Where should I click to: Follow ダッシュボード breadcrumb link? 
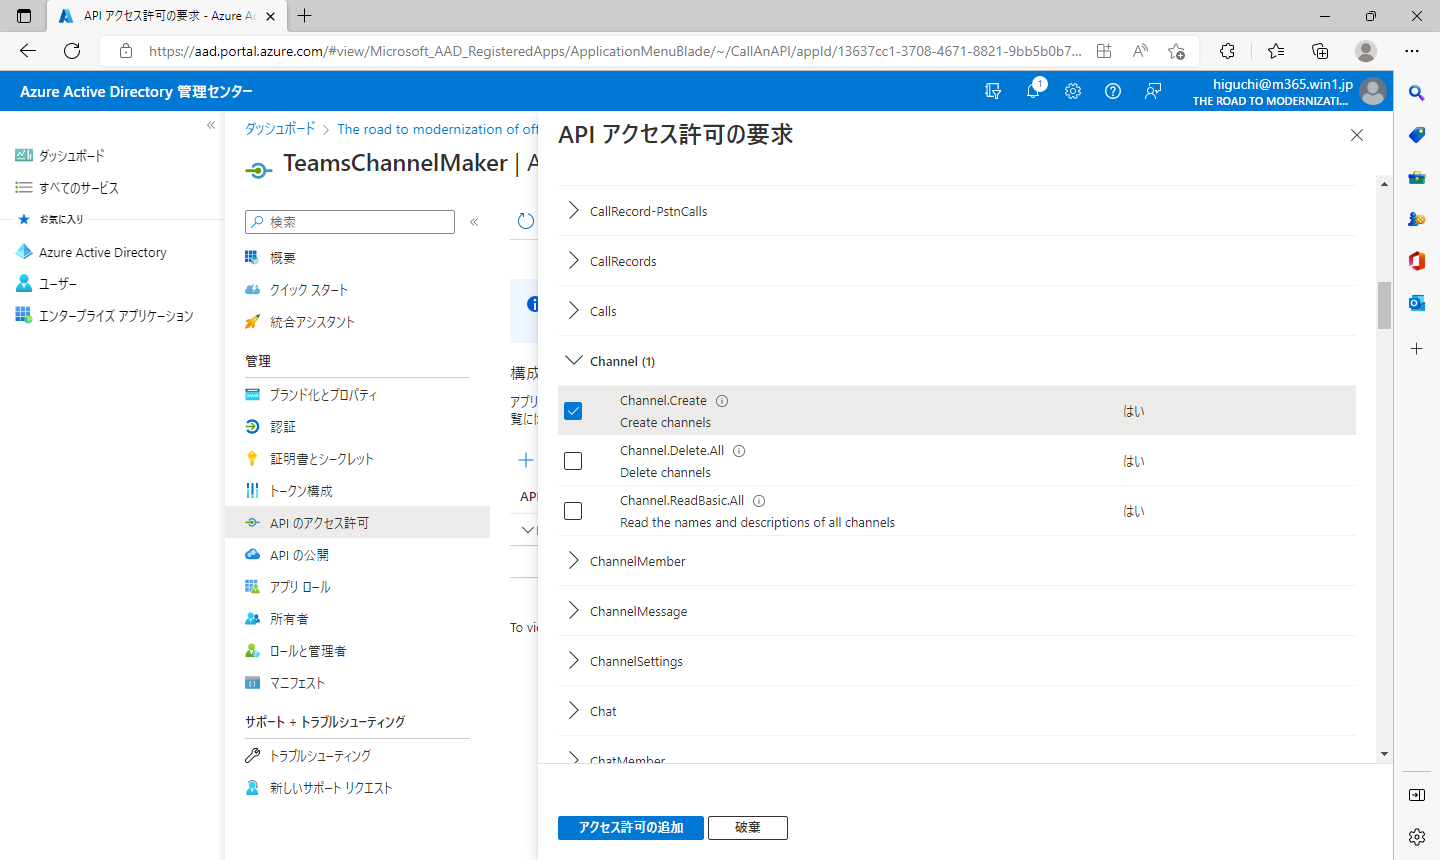280,129
